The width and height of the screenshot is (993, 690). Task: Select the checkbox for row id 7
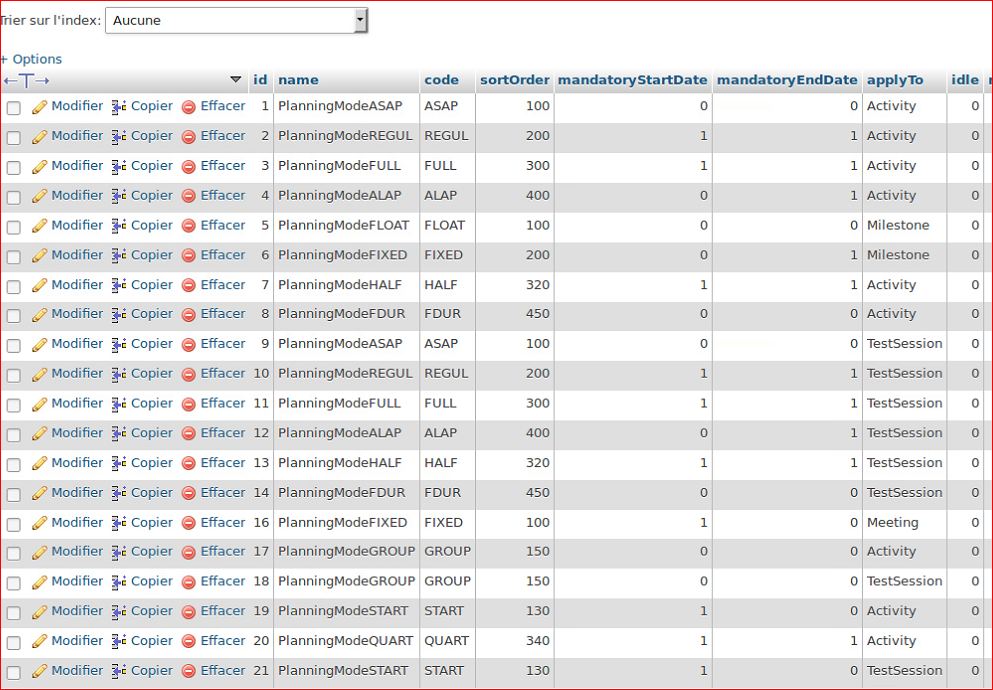(x=14, y=286)
